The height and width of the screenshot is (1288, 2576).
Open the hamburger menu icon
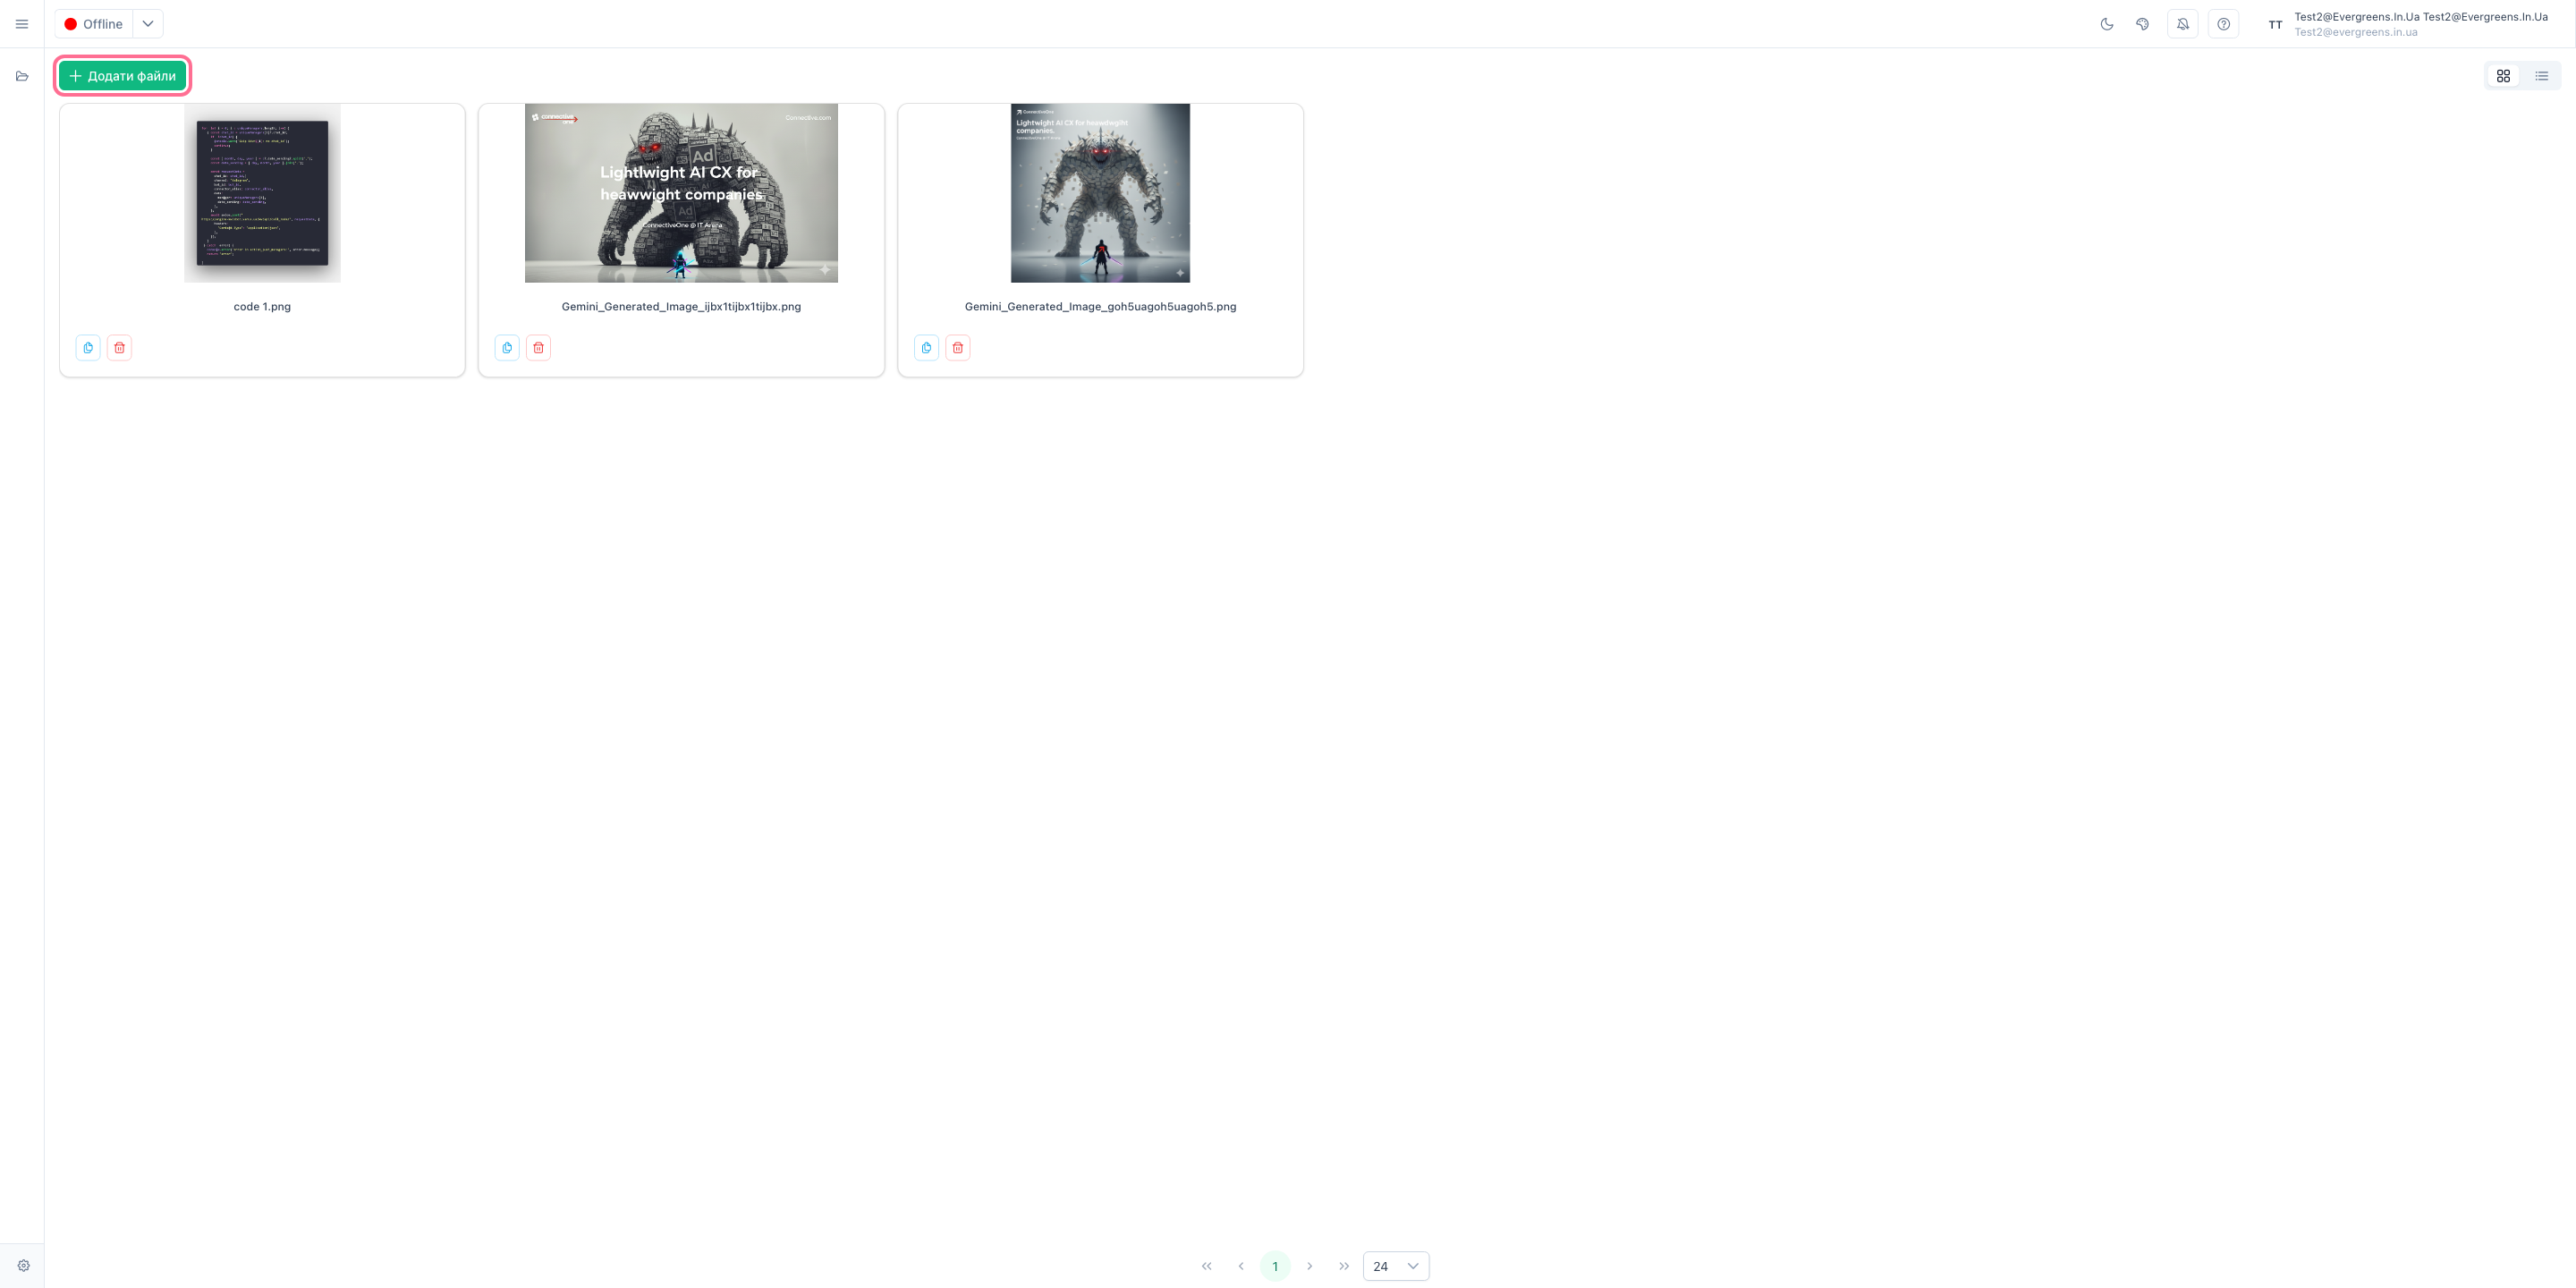coord(21,23)
